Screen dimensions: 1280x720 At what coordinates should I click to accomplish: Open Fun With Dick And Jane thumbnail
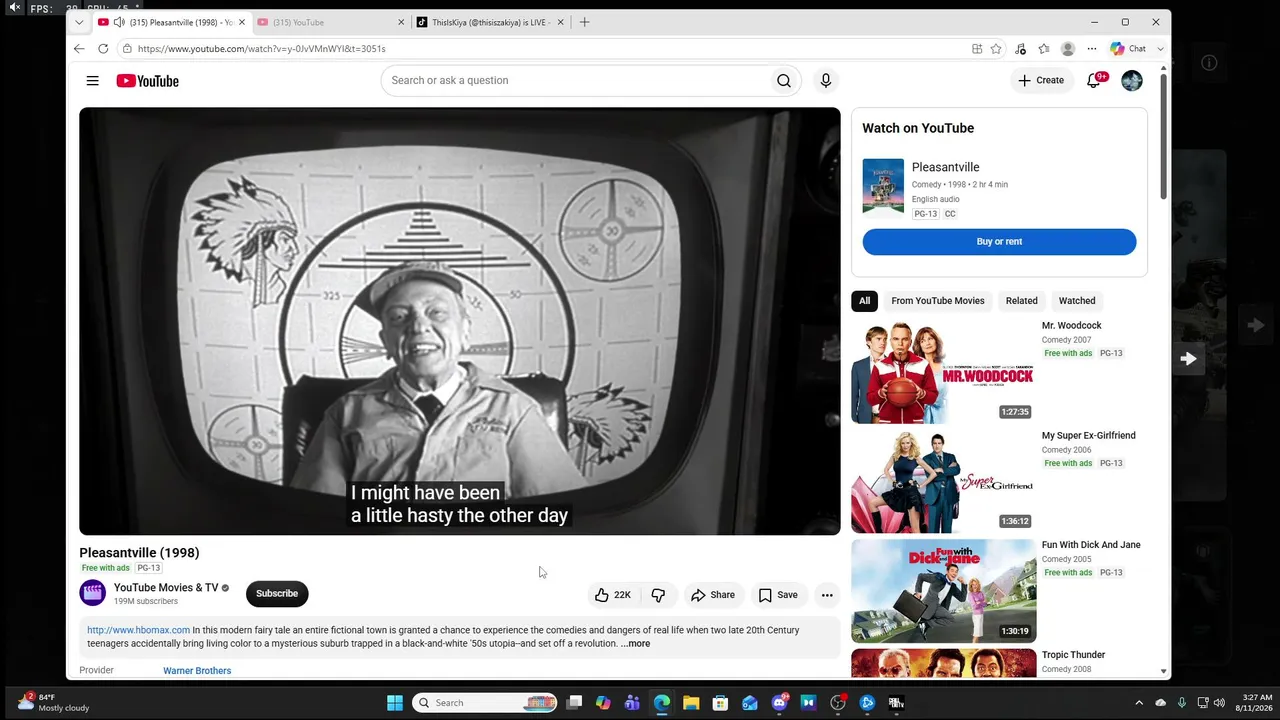[943, 592]
